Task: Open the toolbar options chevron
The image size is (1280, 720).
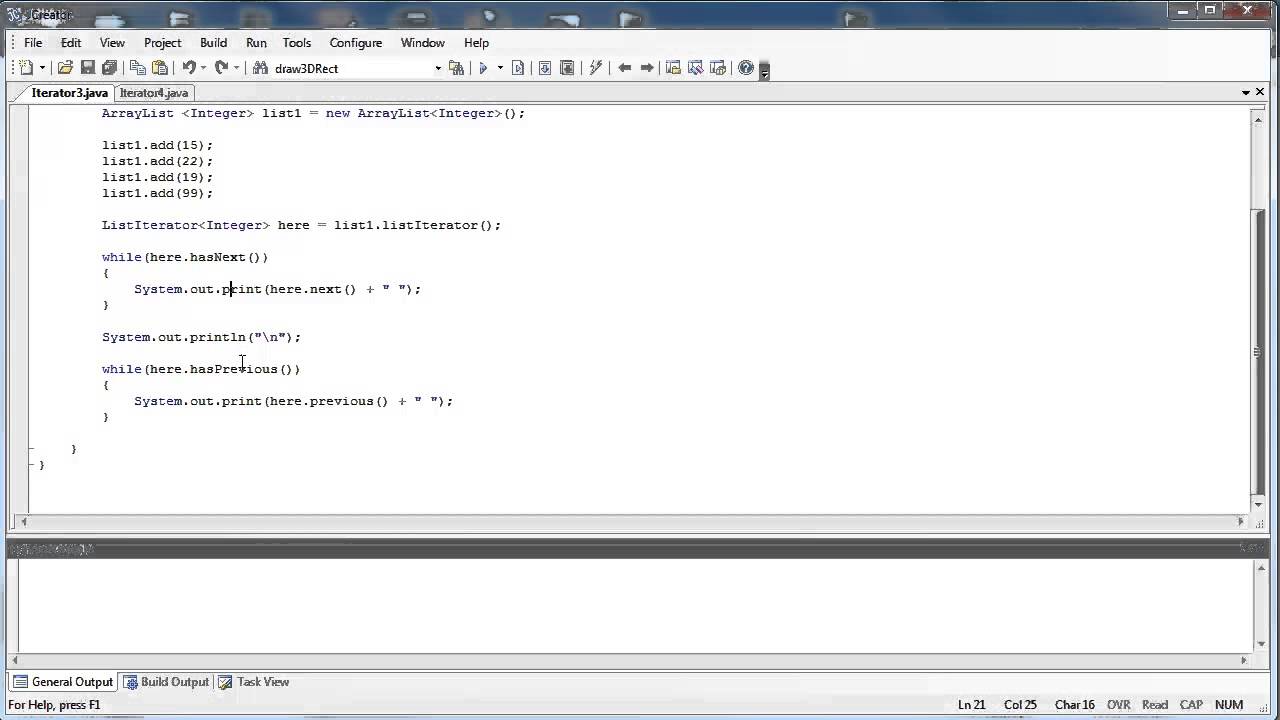Action: click(x=765, y=70)
